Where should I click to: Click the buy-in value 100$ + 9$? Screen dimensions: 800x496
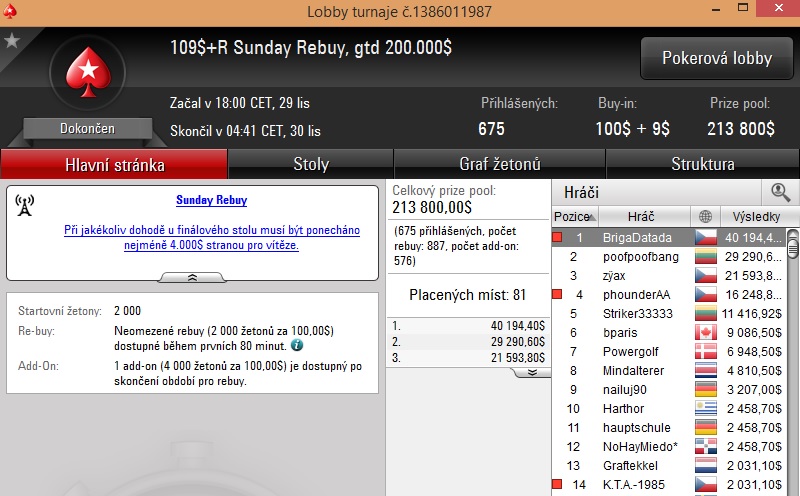[x=633, y=129]
